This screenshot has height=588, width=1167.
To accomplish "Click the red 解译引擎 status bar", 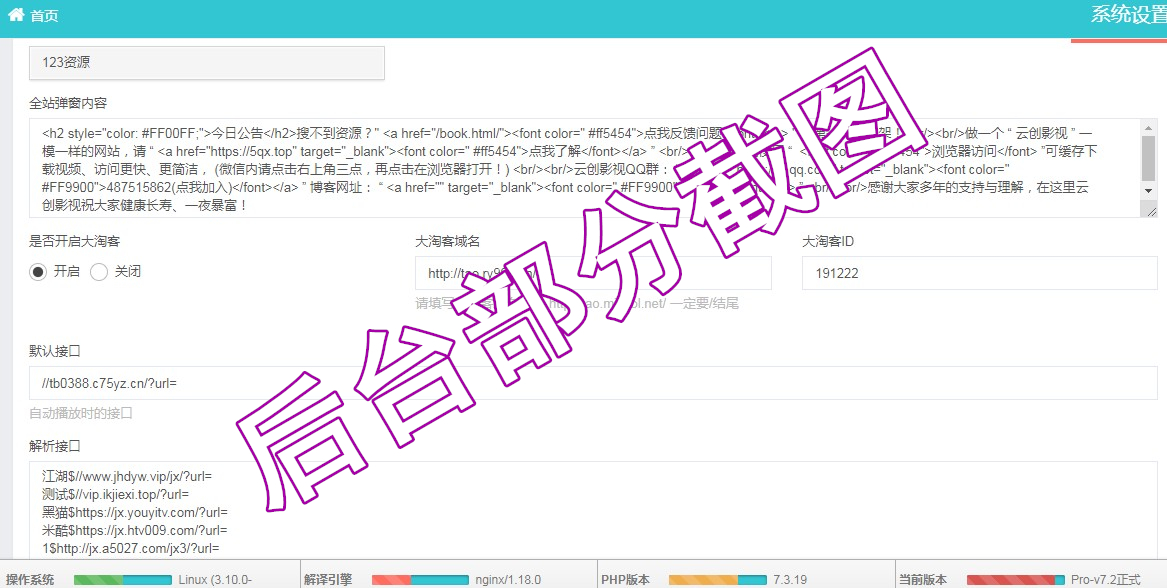I will point(419,580).
